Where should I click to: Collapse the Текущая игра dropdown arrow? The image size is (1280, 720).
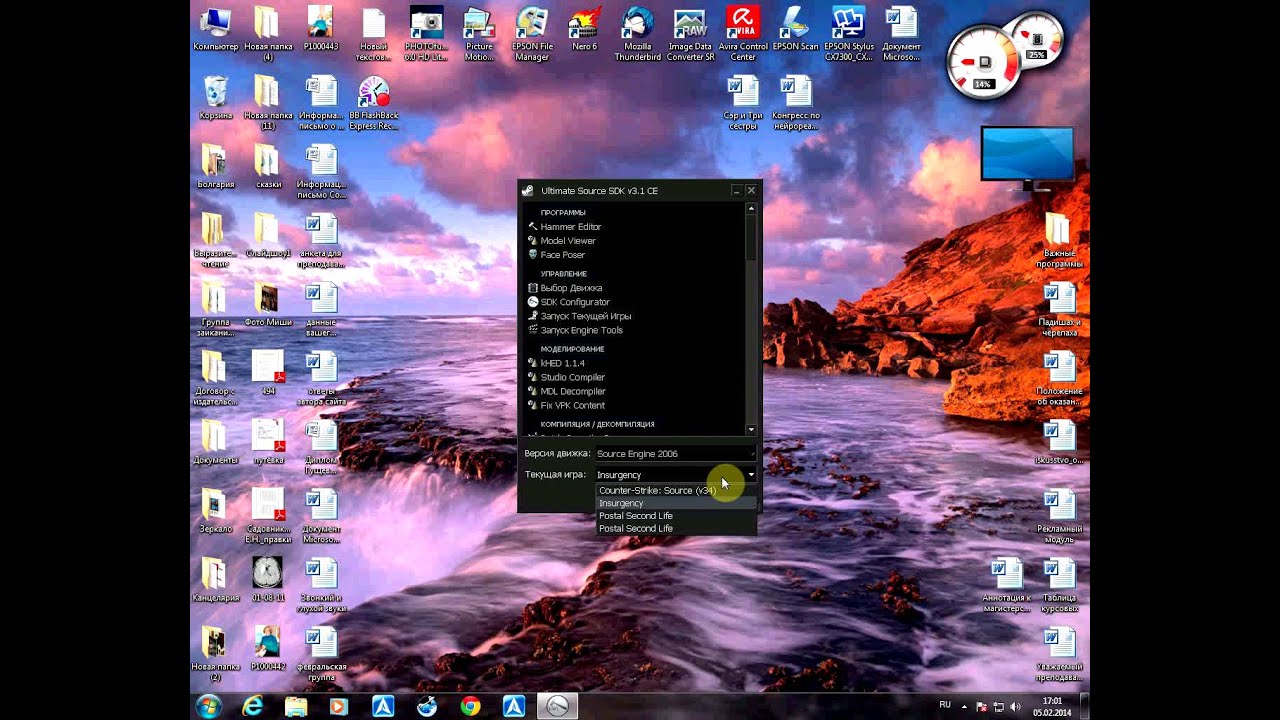tap(751, 475)
